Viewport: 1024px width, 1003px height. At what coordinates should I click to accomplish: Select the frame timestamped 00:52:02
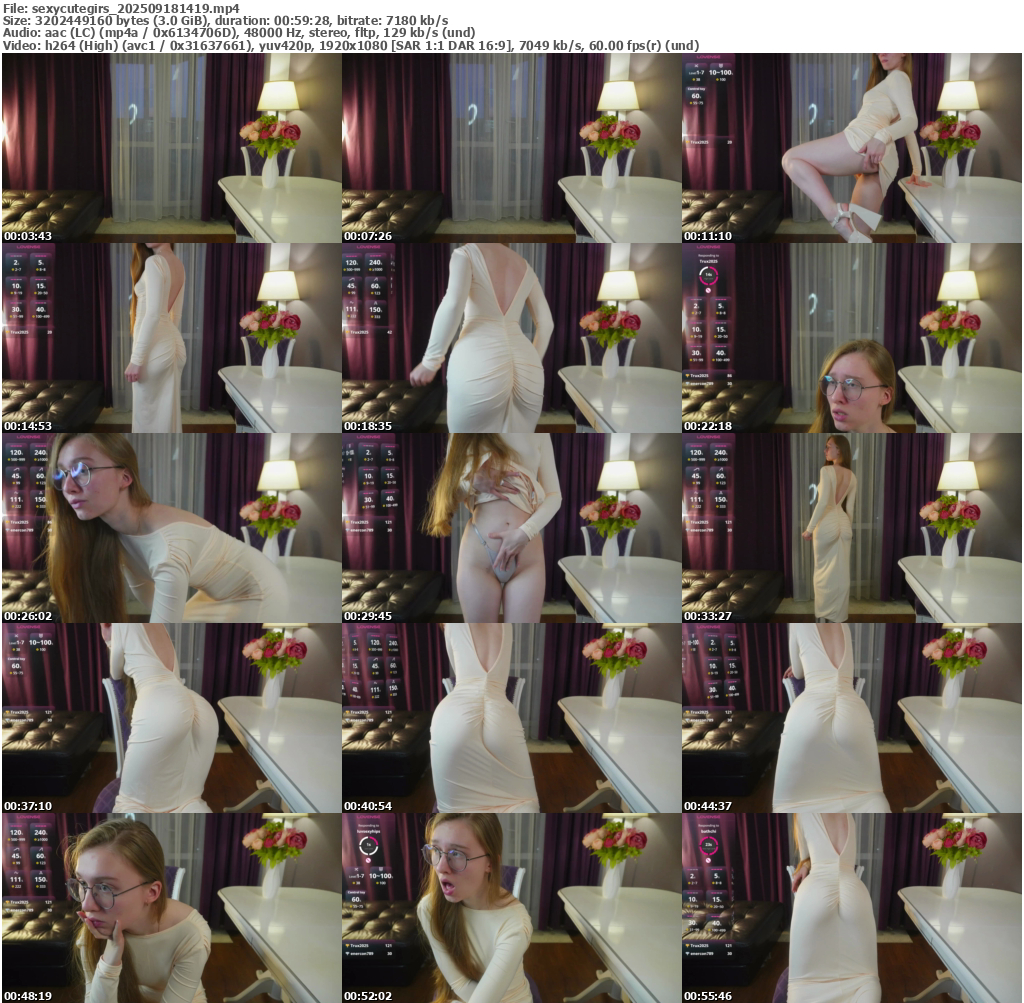[511, 908]
